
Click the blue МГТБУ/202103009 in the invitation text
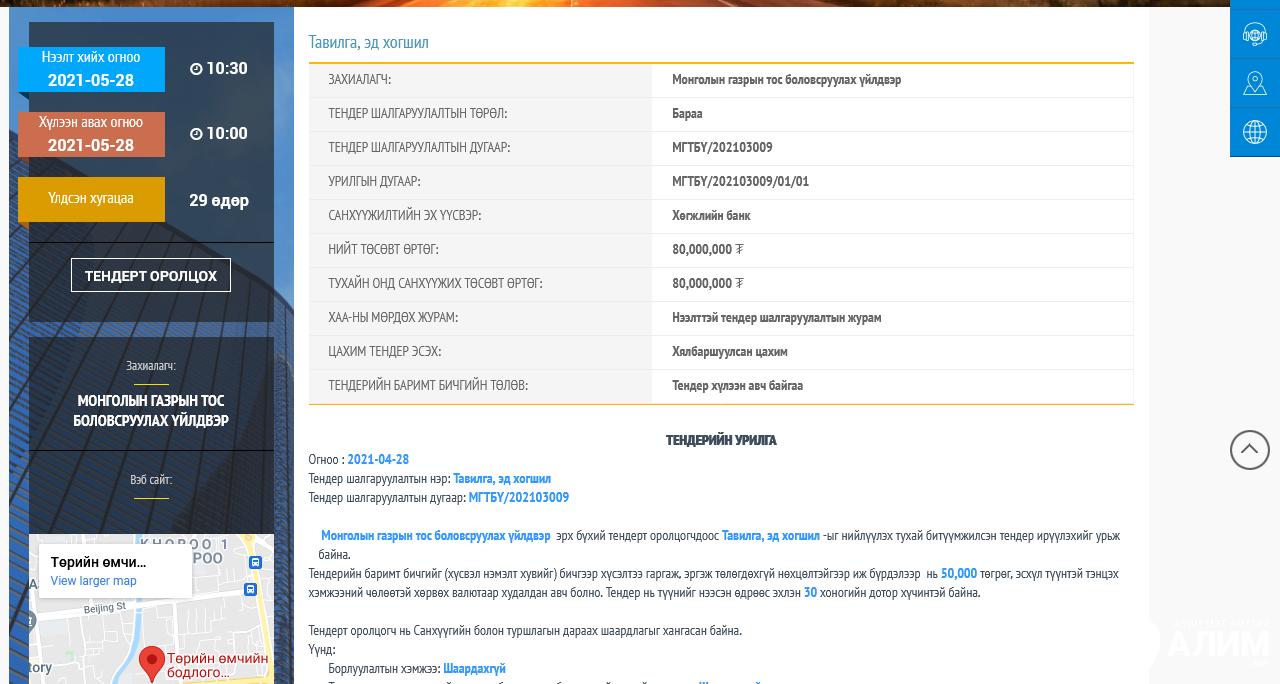pos(519,498)
